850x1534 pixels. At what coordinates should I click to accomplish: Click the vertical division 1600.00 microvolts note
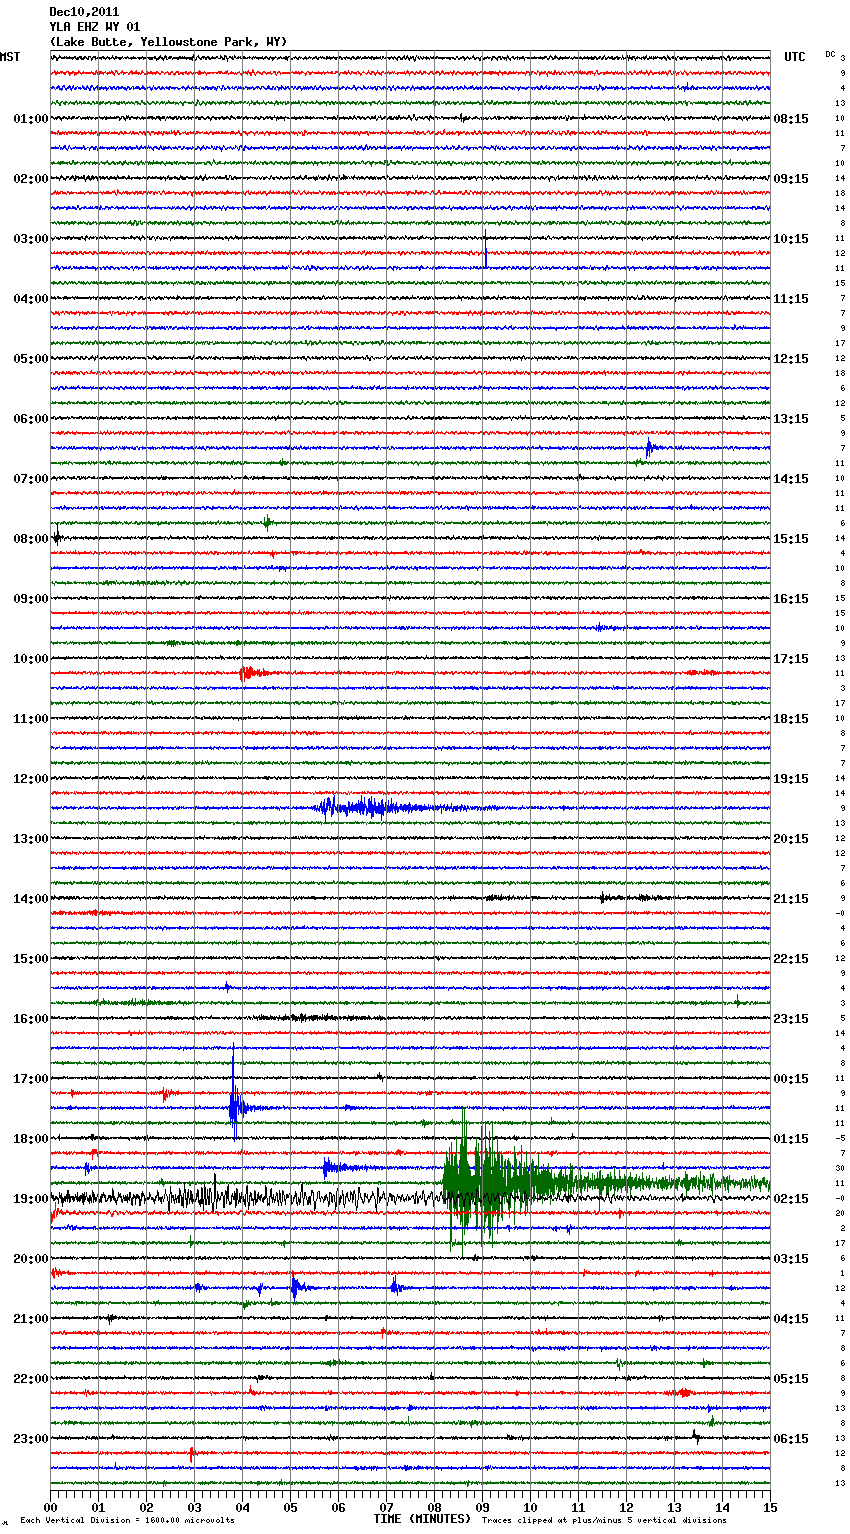(x=127, y=1521)
